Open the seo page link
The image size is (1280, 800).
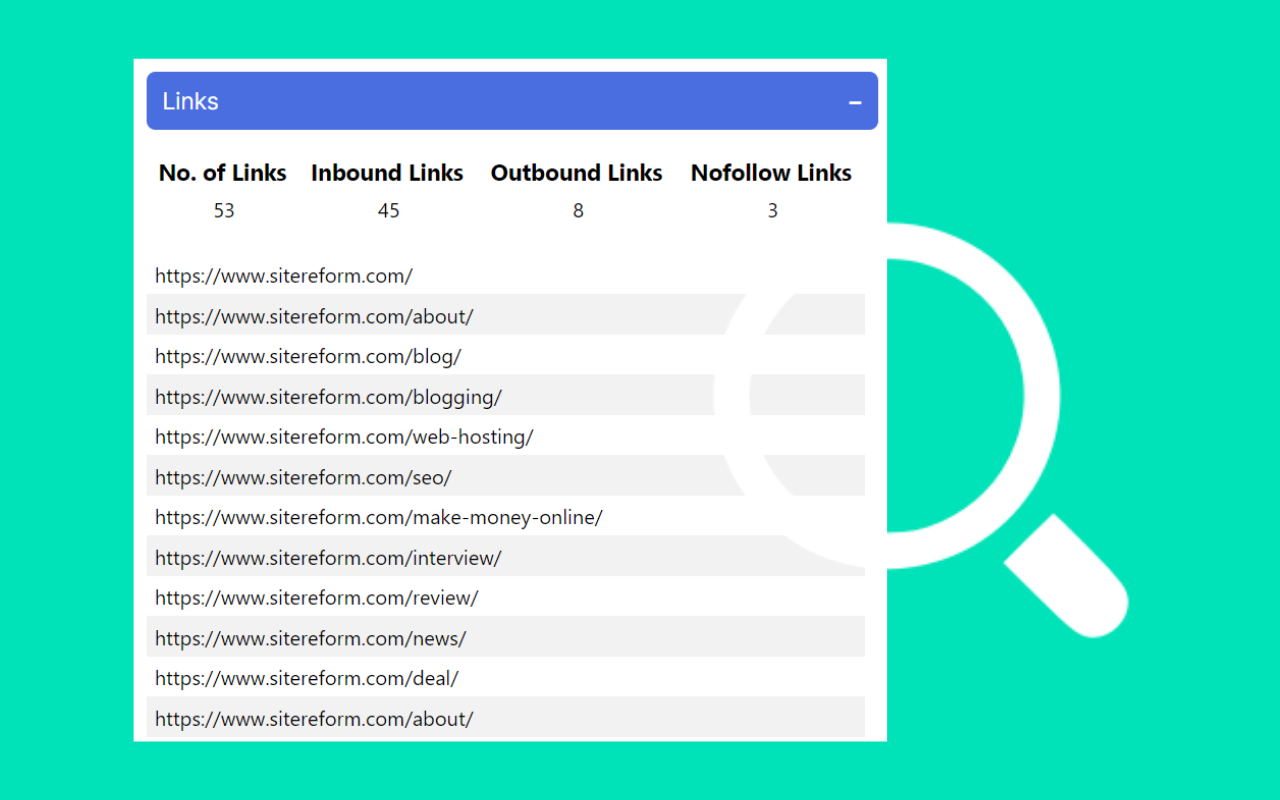(x=302, y=477)
